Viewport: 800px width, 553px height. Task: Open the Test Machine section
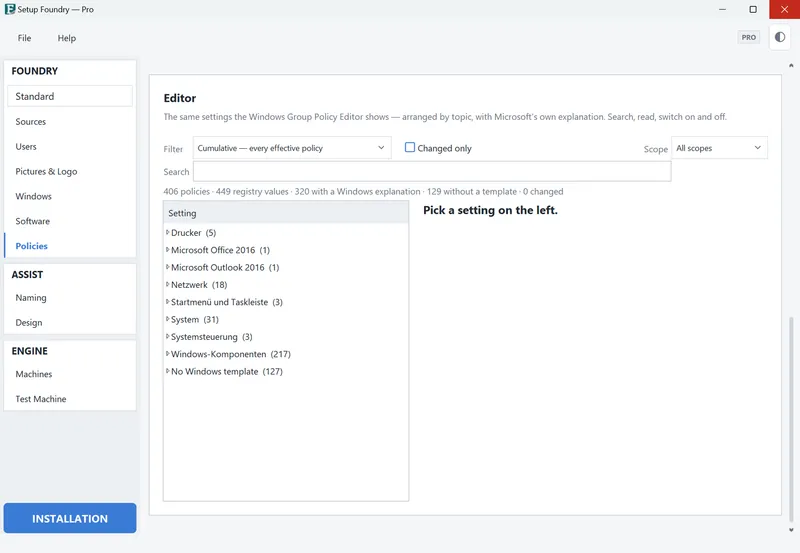(70, 399)
